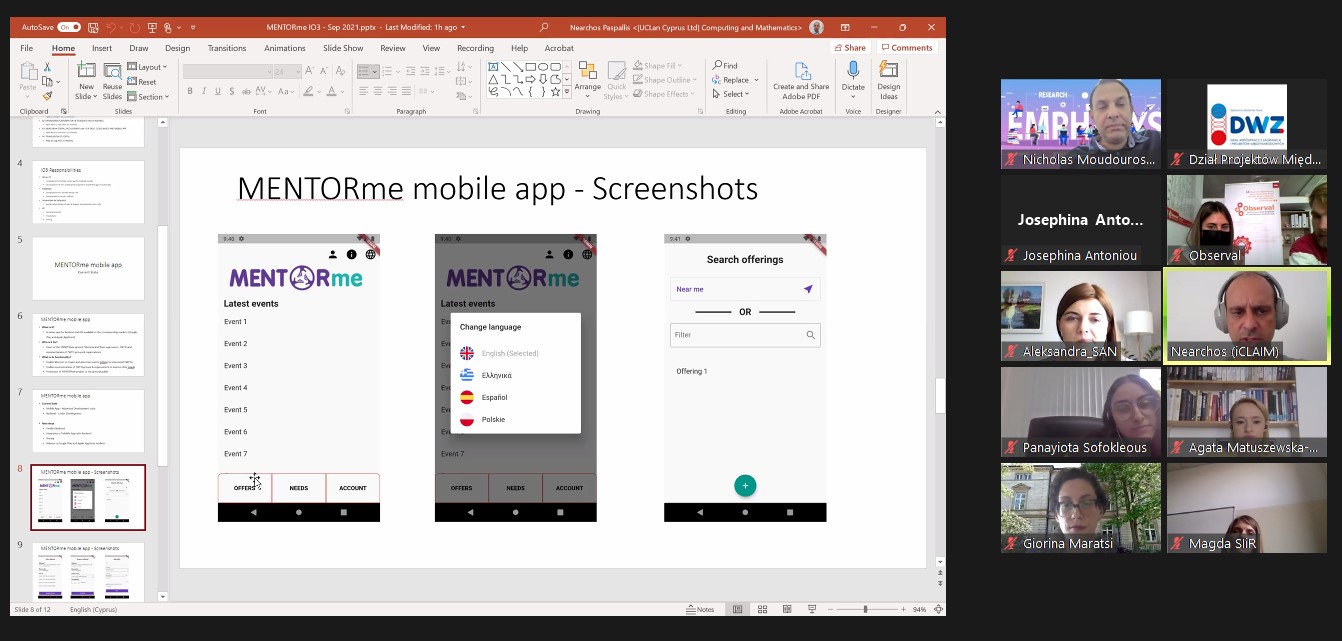Screen dimensions: 1342x641
Task: Open the Layout dropdown
Action: tap(148, 67)
